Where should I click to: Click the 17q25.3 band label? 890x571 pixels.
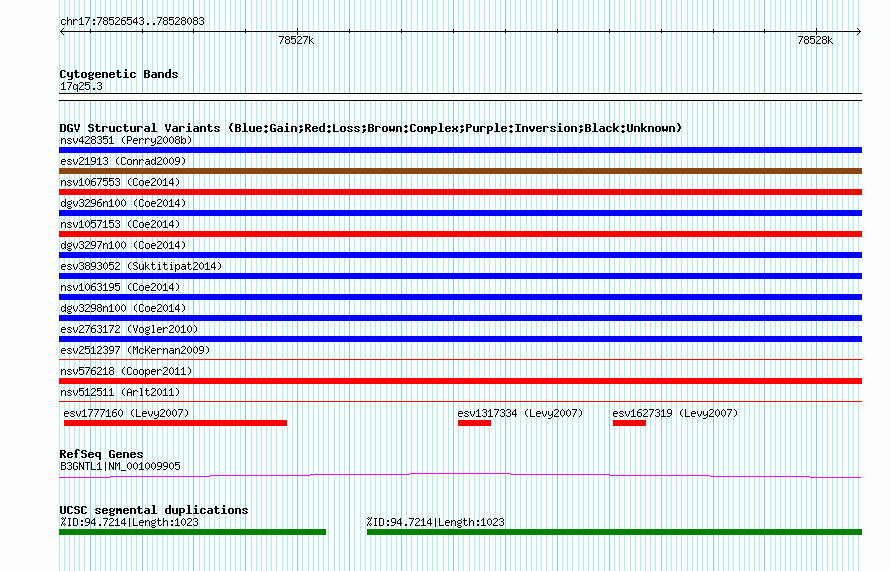click(x=81, y=86)
